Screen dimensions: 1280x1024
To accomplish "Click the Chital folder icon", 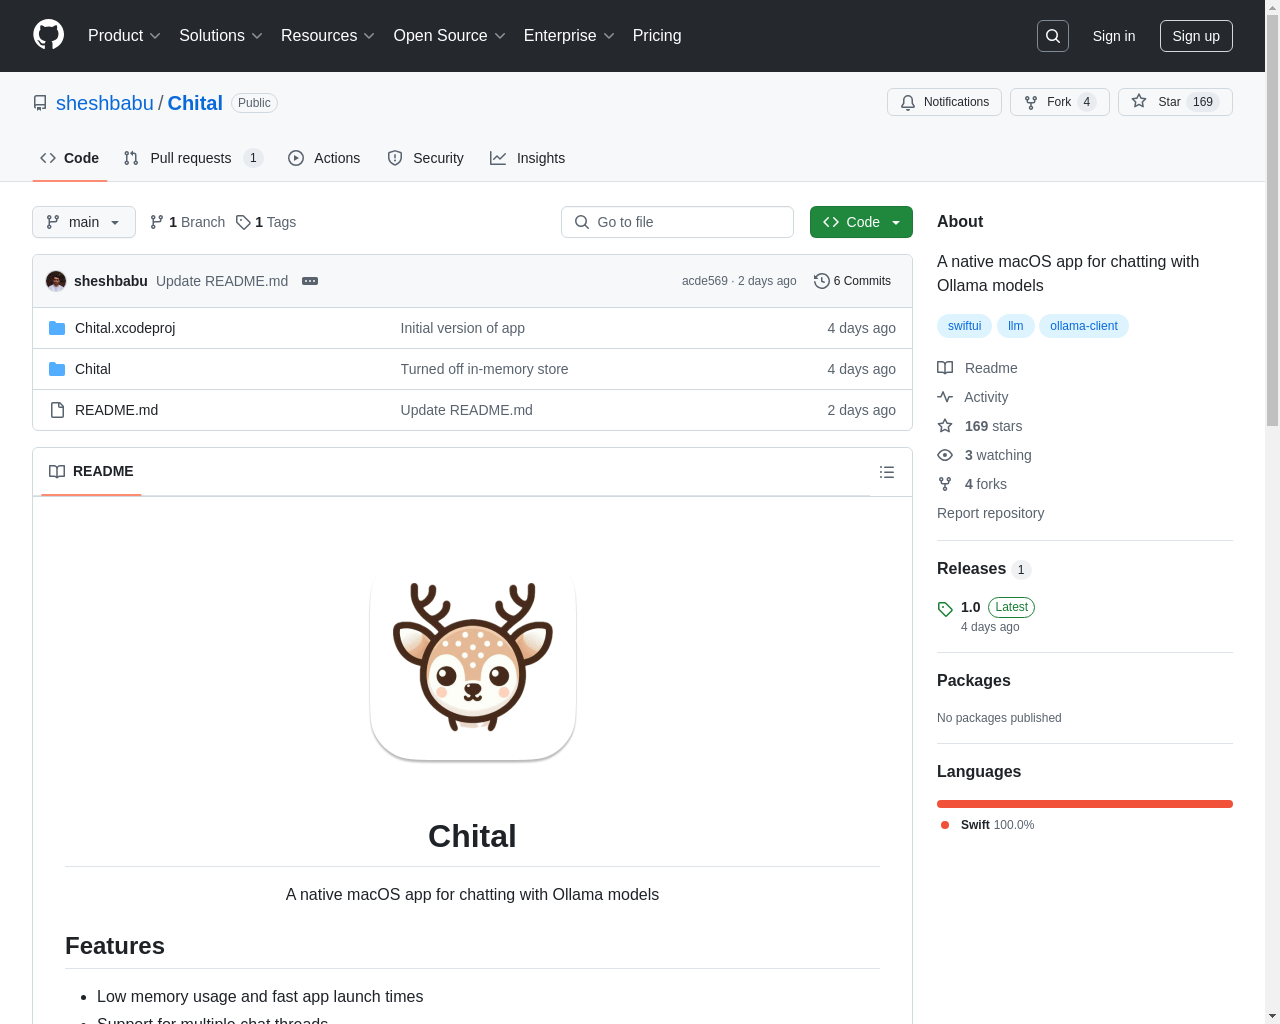I will pos(57,369).
